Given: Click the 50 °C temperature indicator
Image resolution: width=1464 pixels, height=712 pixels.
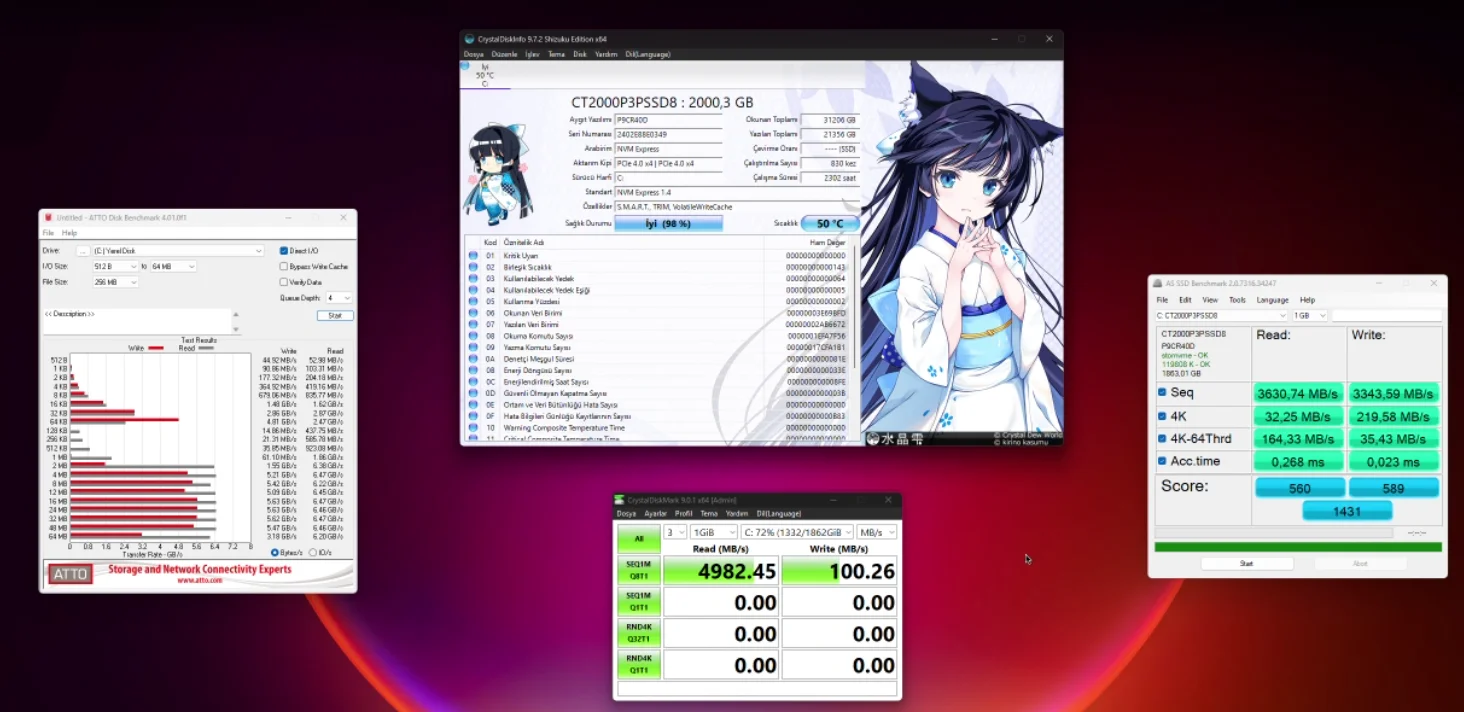Looking at the screenshot, I should click(x=830, y=224).
